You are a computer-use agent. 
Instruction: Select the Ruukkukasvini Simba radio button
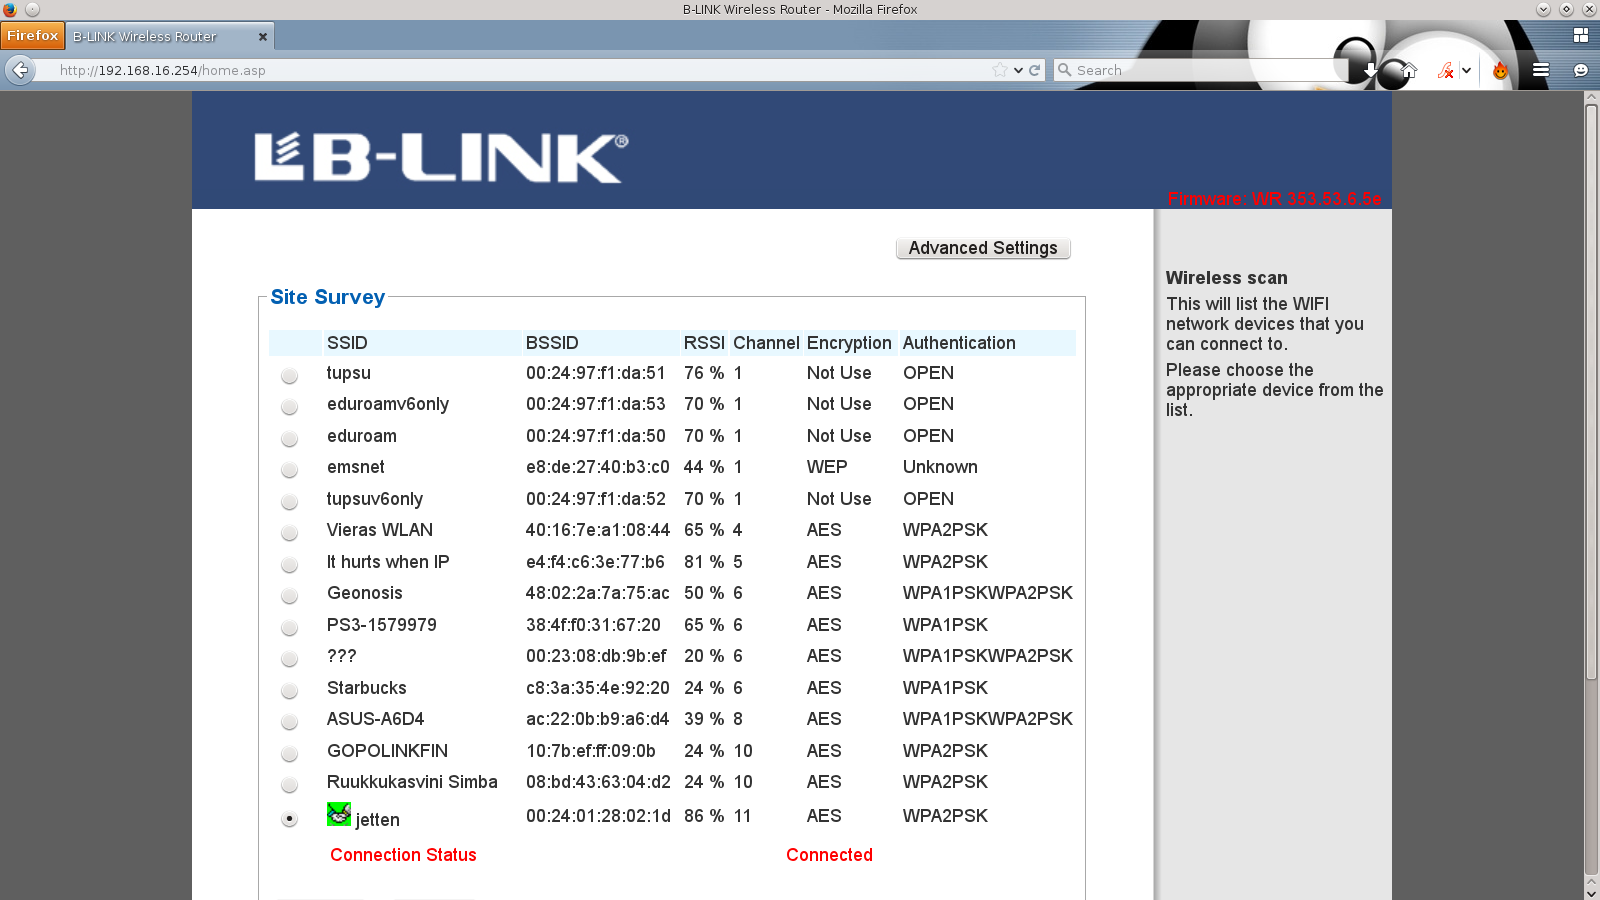[x=289, y=785]
